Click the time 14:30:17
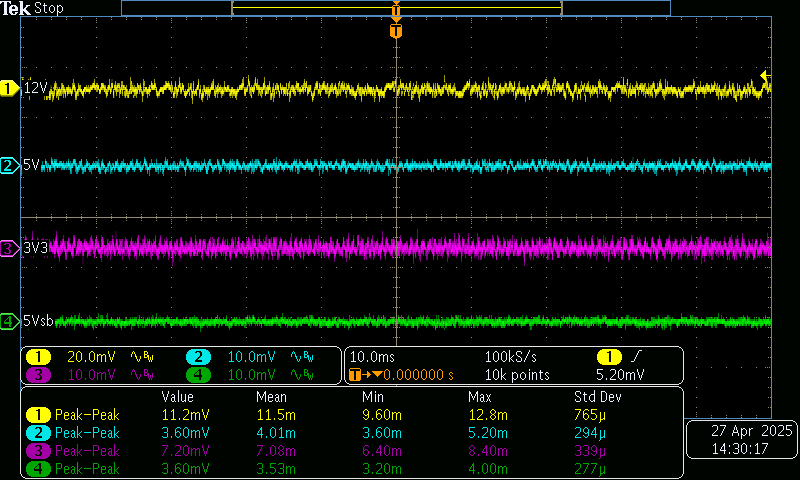Screen dimensions: 800x480 pos(740,449)
